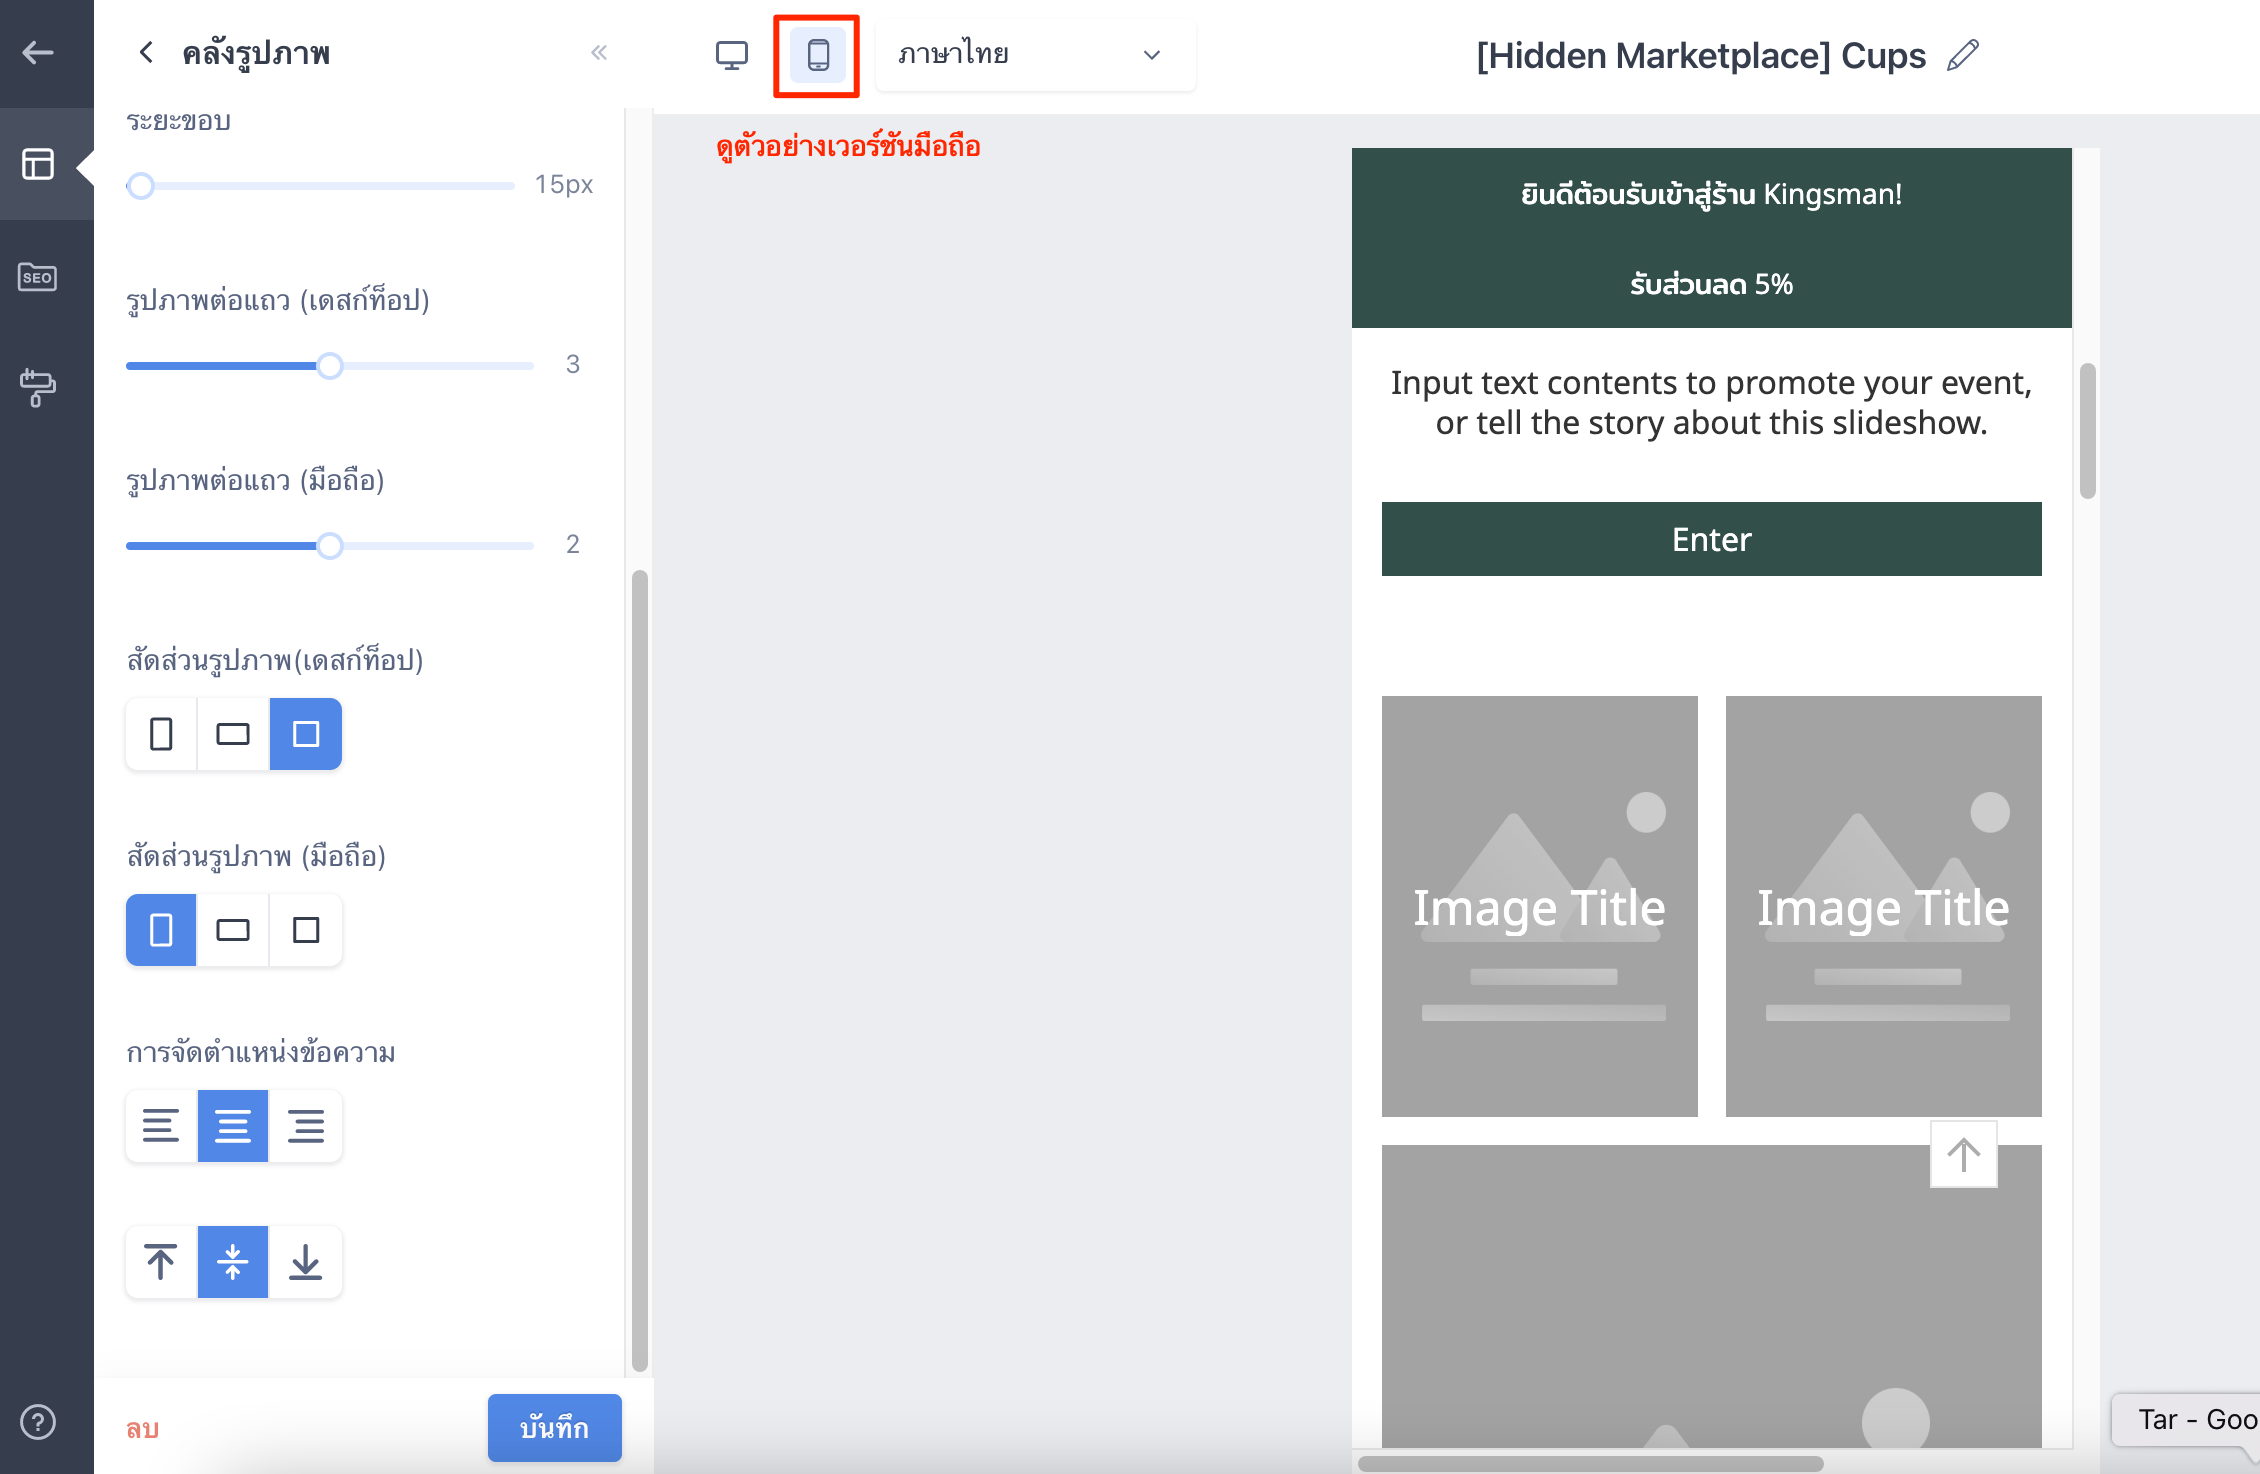Select landscape ratio for desktop images
This screenshot has width=2260, height=1474.
coord(233,734)
